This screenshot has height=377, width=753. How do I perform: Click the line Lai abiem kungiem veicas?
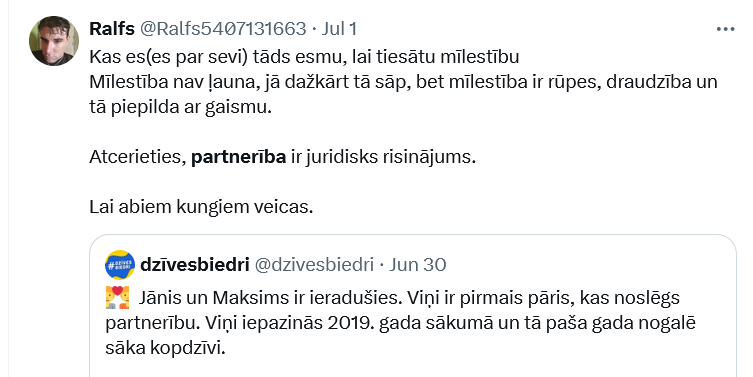(x=201, y=207)
